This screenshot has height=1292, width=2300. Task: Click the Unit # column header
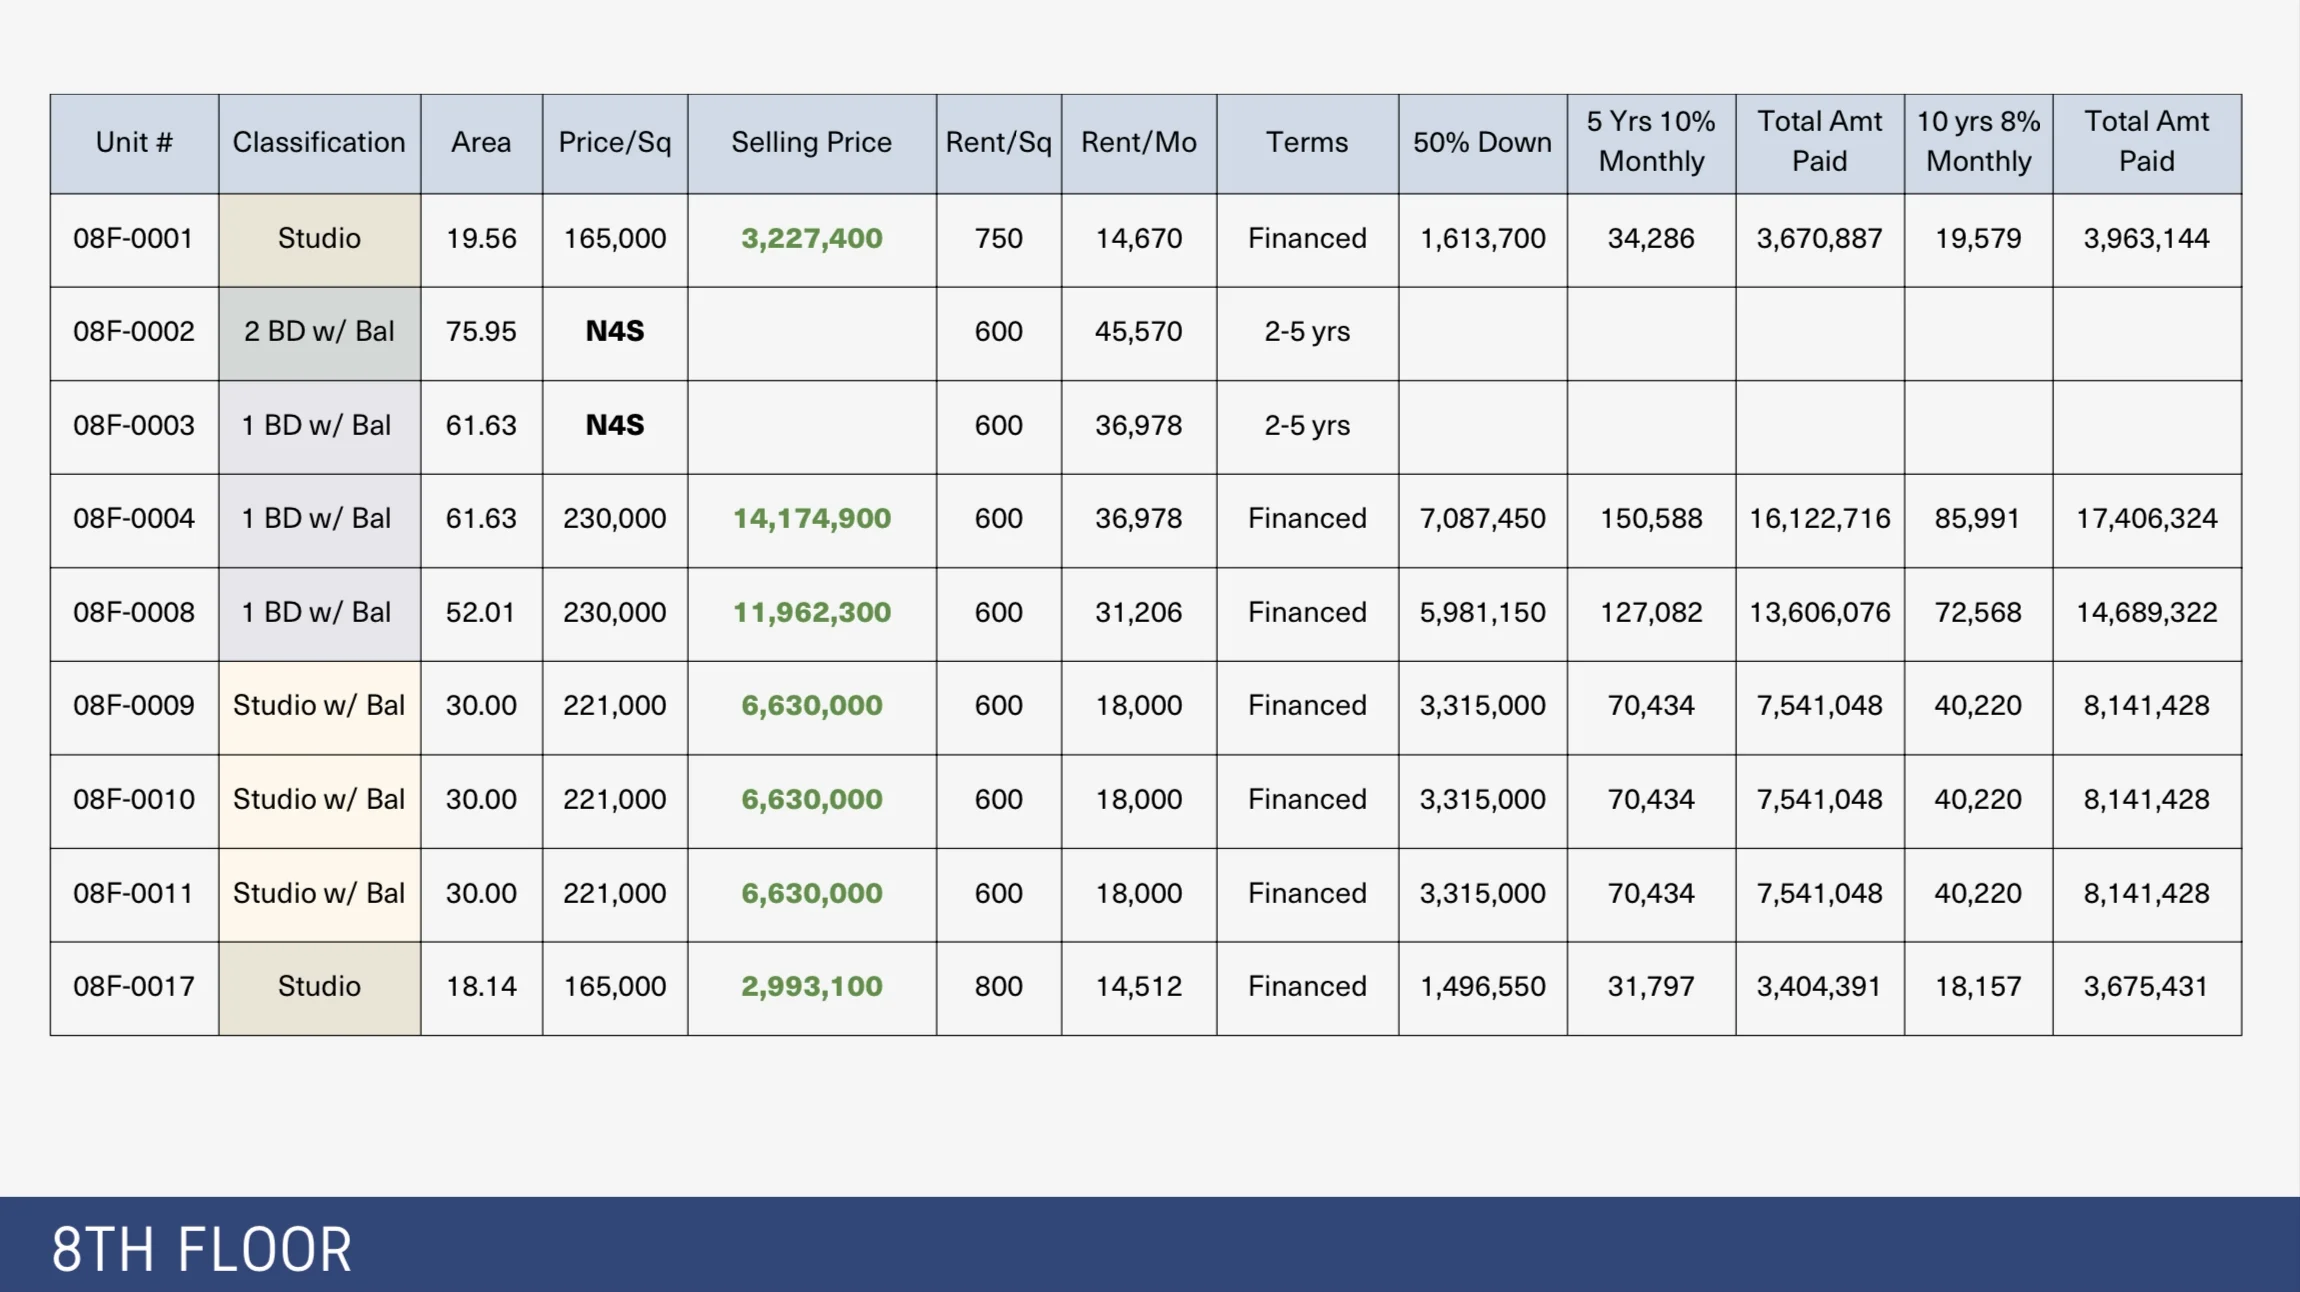pos(134,142)
